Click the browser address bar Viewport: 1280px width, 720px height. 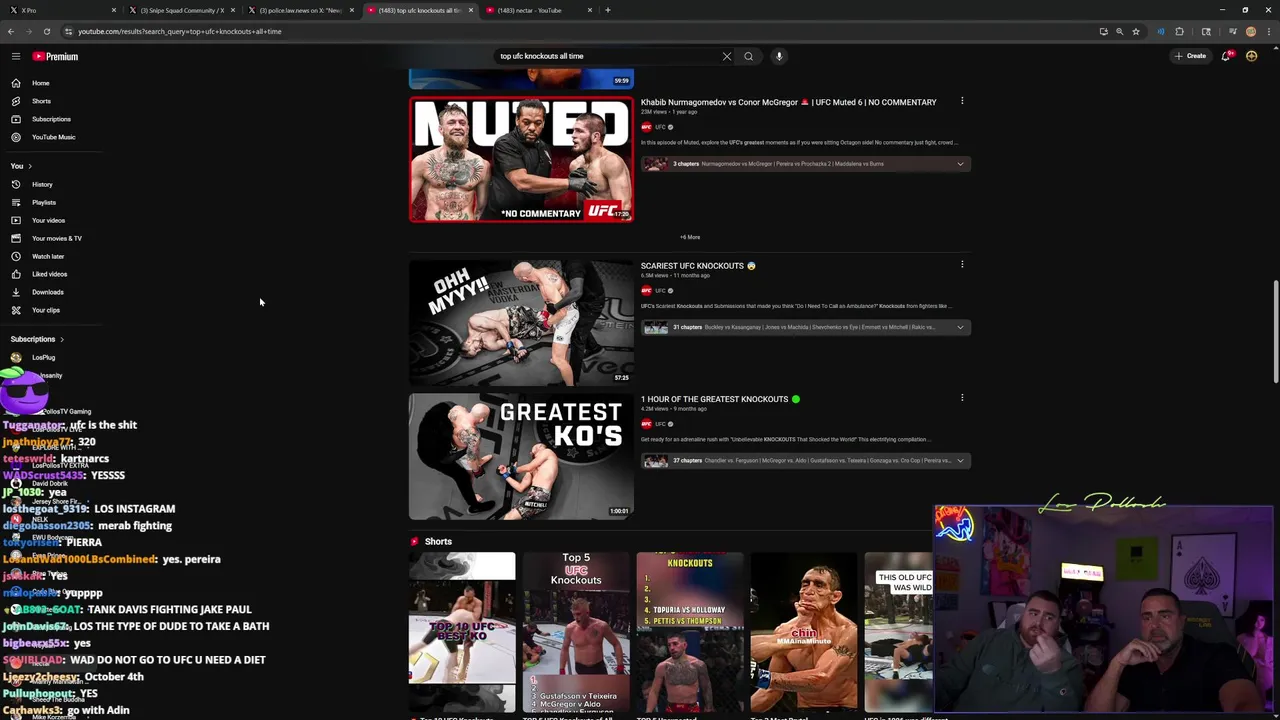[580, 31]
